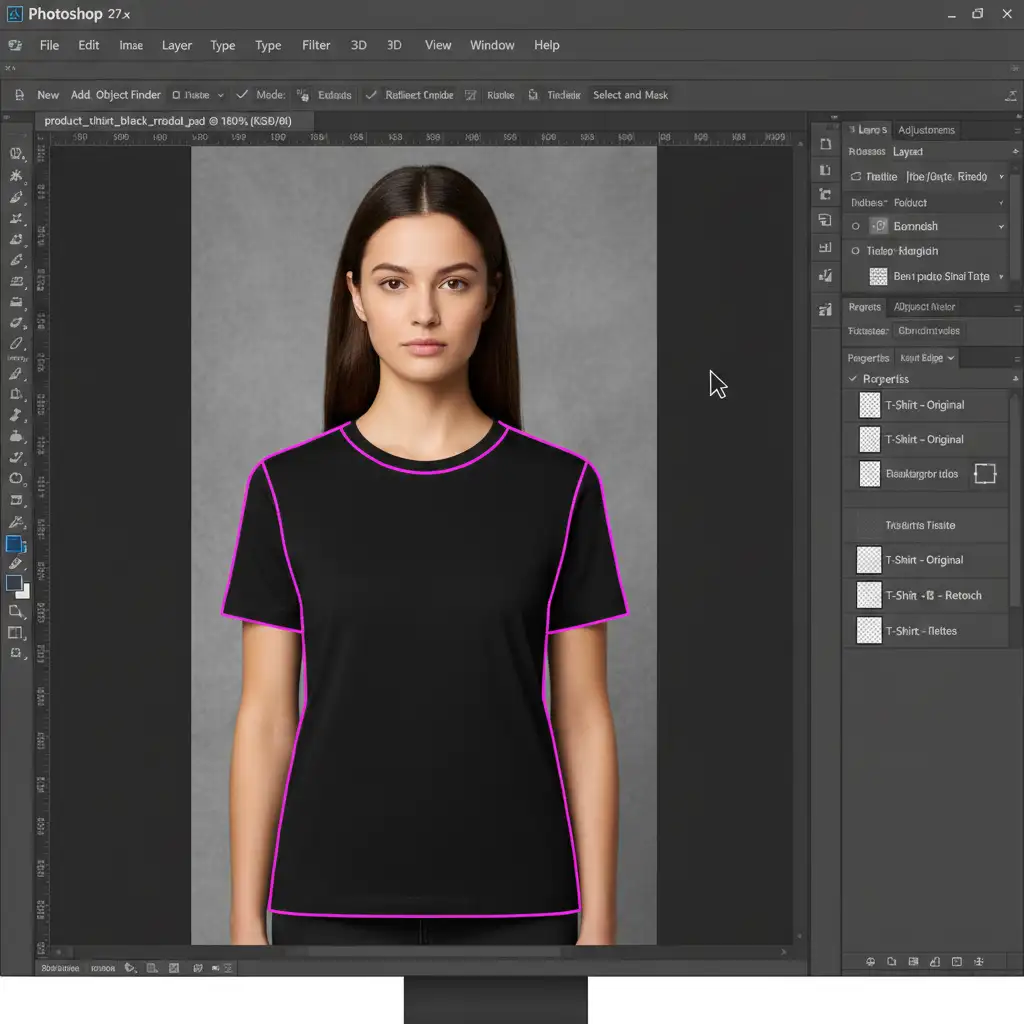Screen dimensions: 1024x1024
Task: Click the top icon in collapsed panel strip
Action: pyautogui.click(x=825, y=130)
